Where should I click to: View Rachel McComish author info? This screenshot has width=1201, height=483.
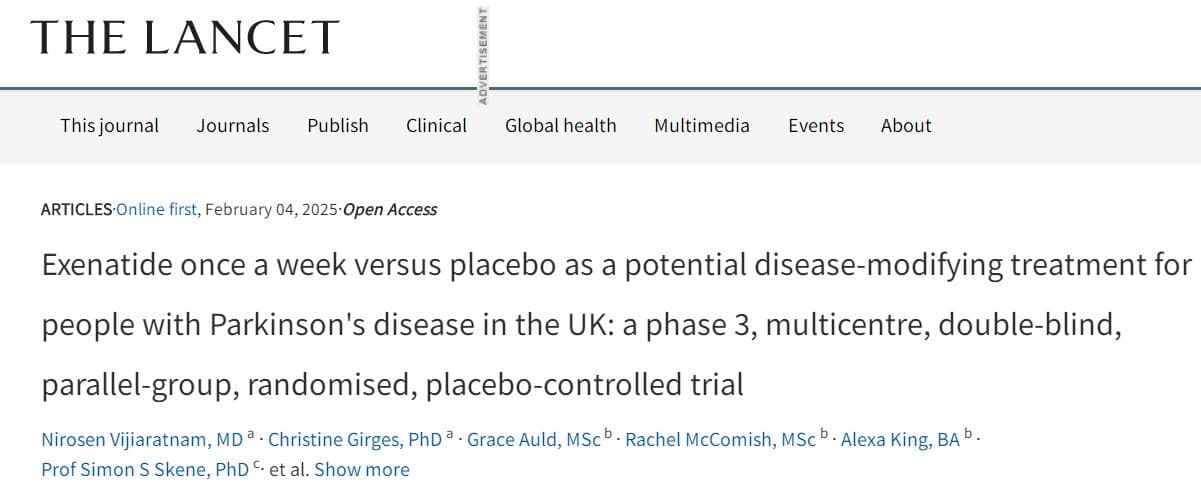pos(720,439)
